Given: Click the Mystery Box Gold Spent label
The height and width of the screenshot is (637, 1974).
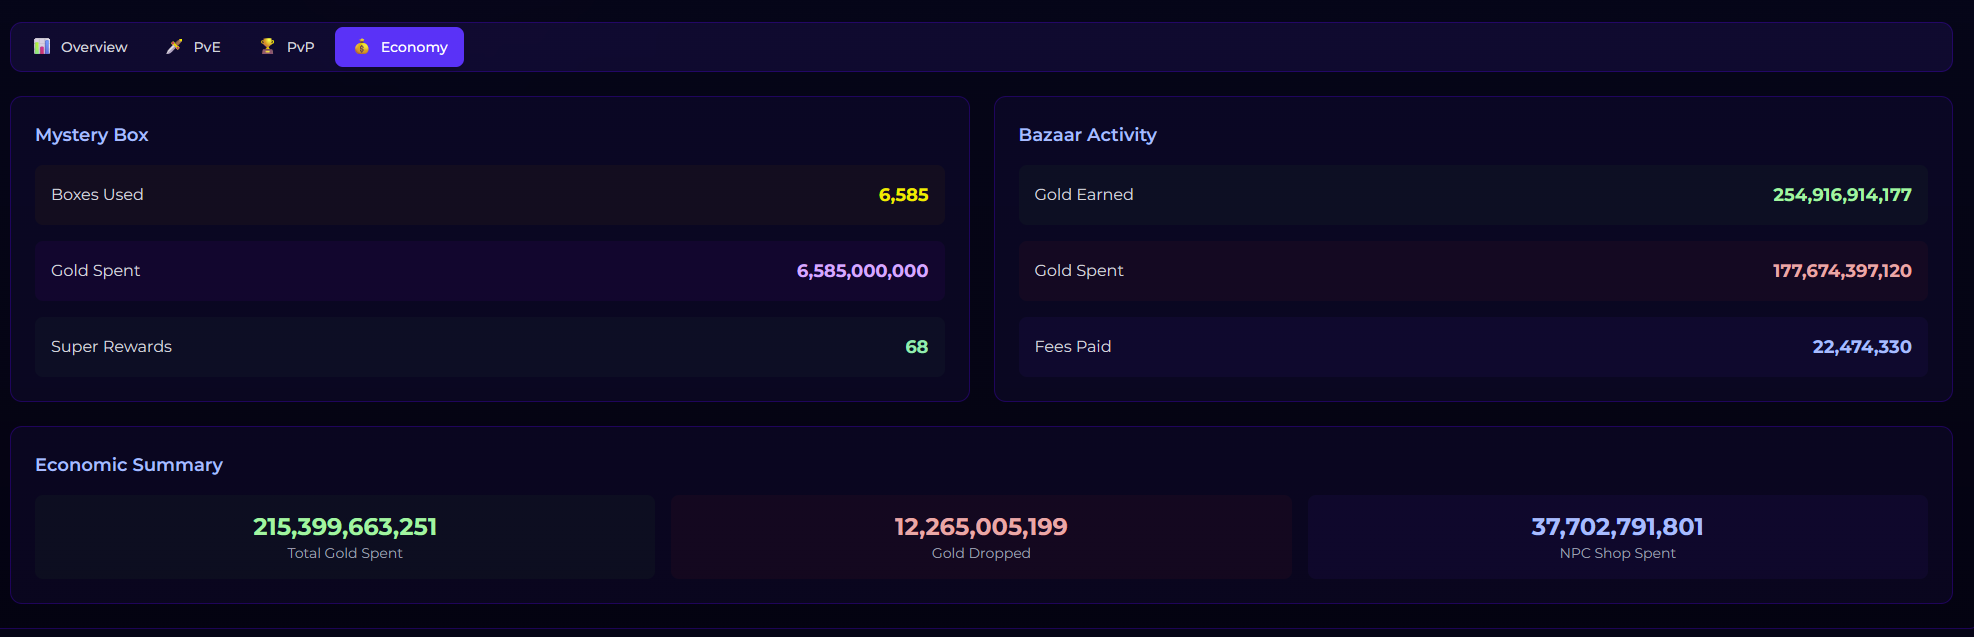Looking at the screenshot, I should tap(95, 271).
